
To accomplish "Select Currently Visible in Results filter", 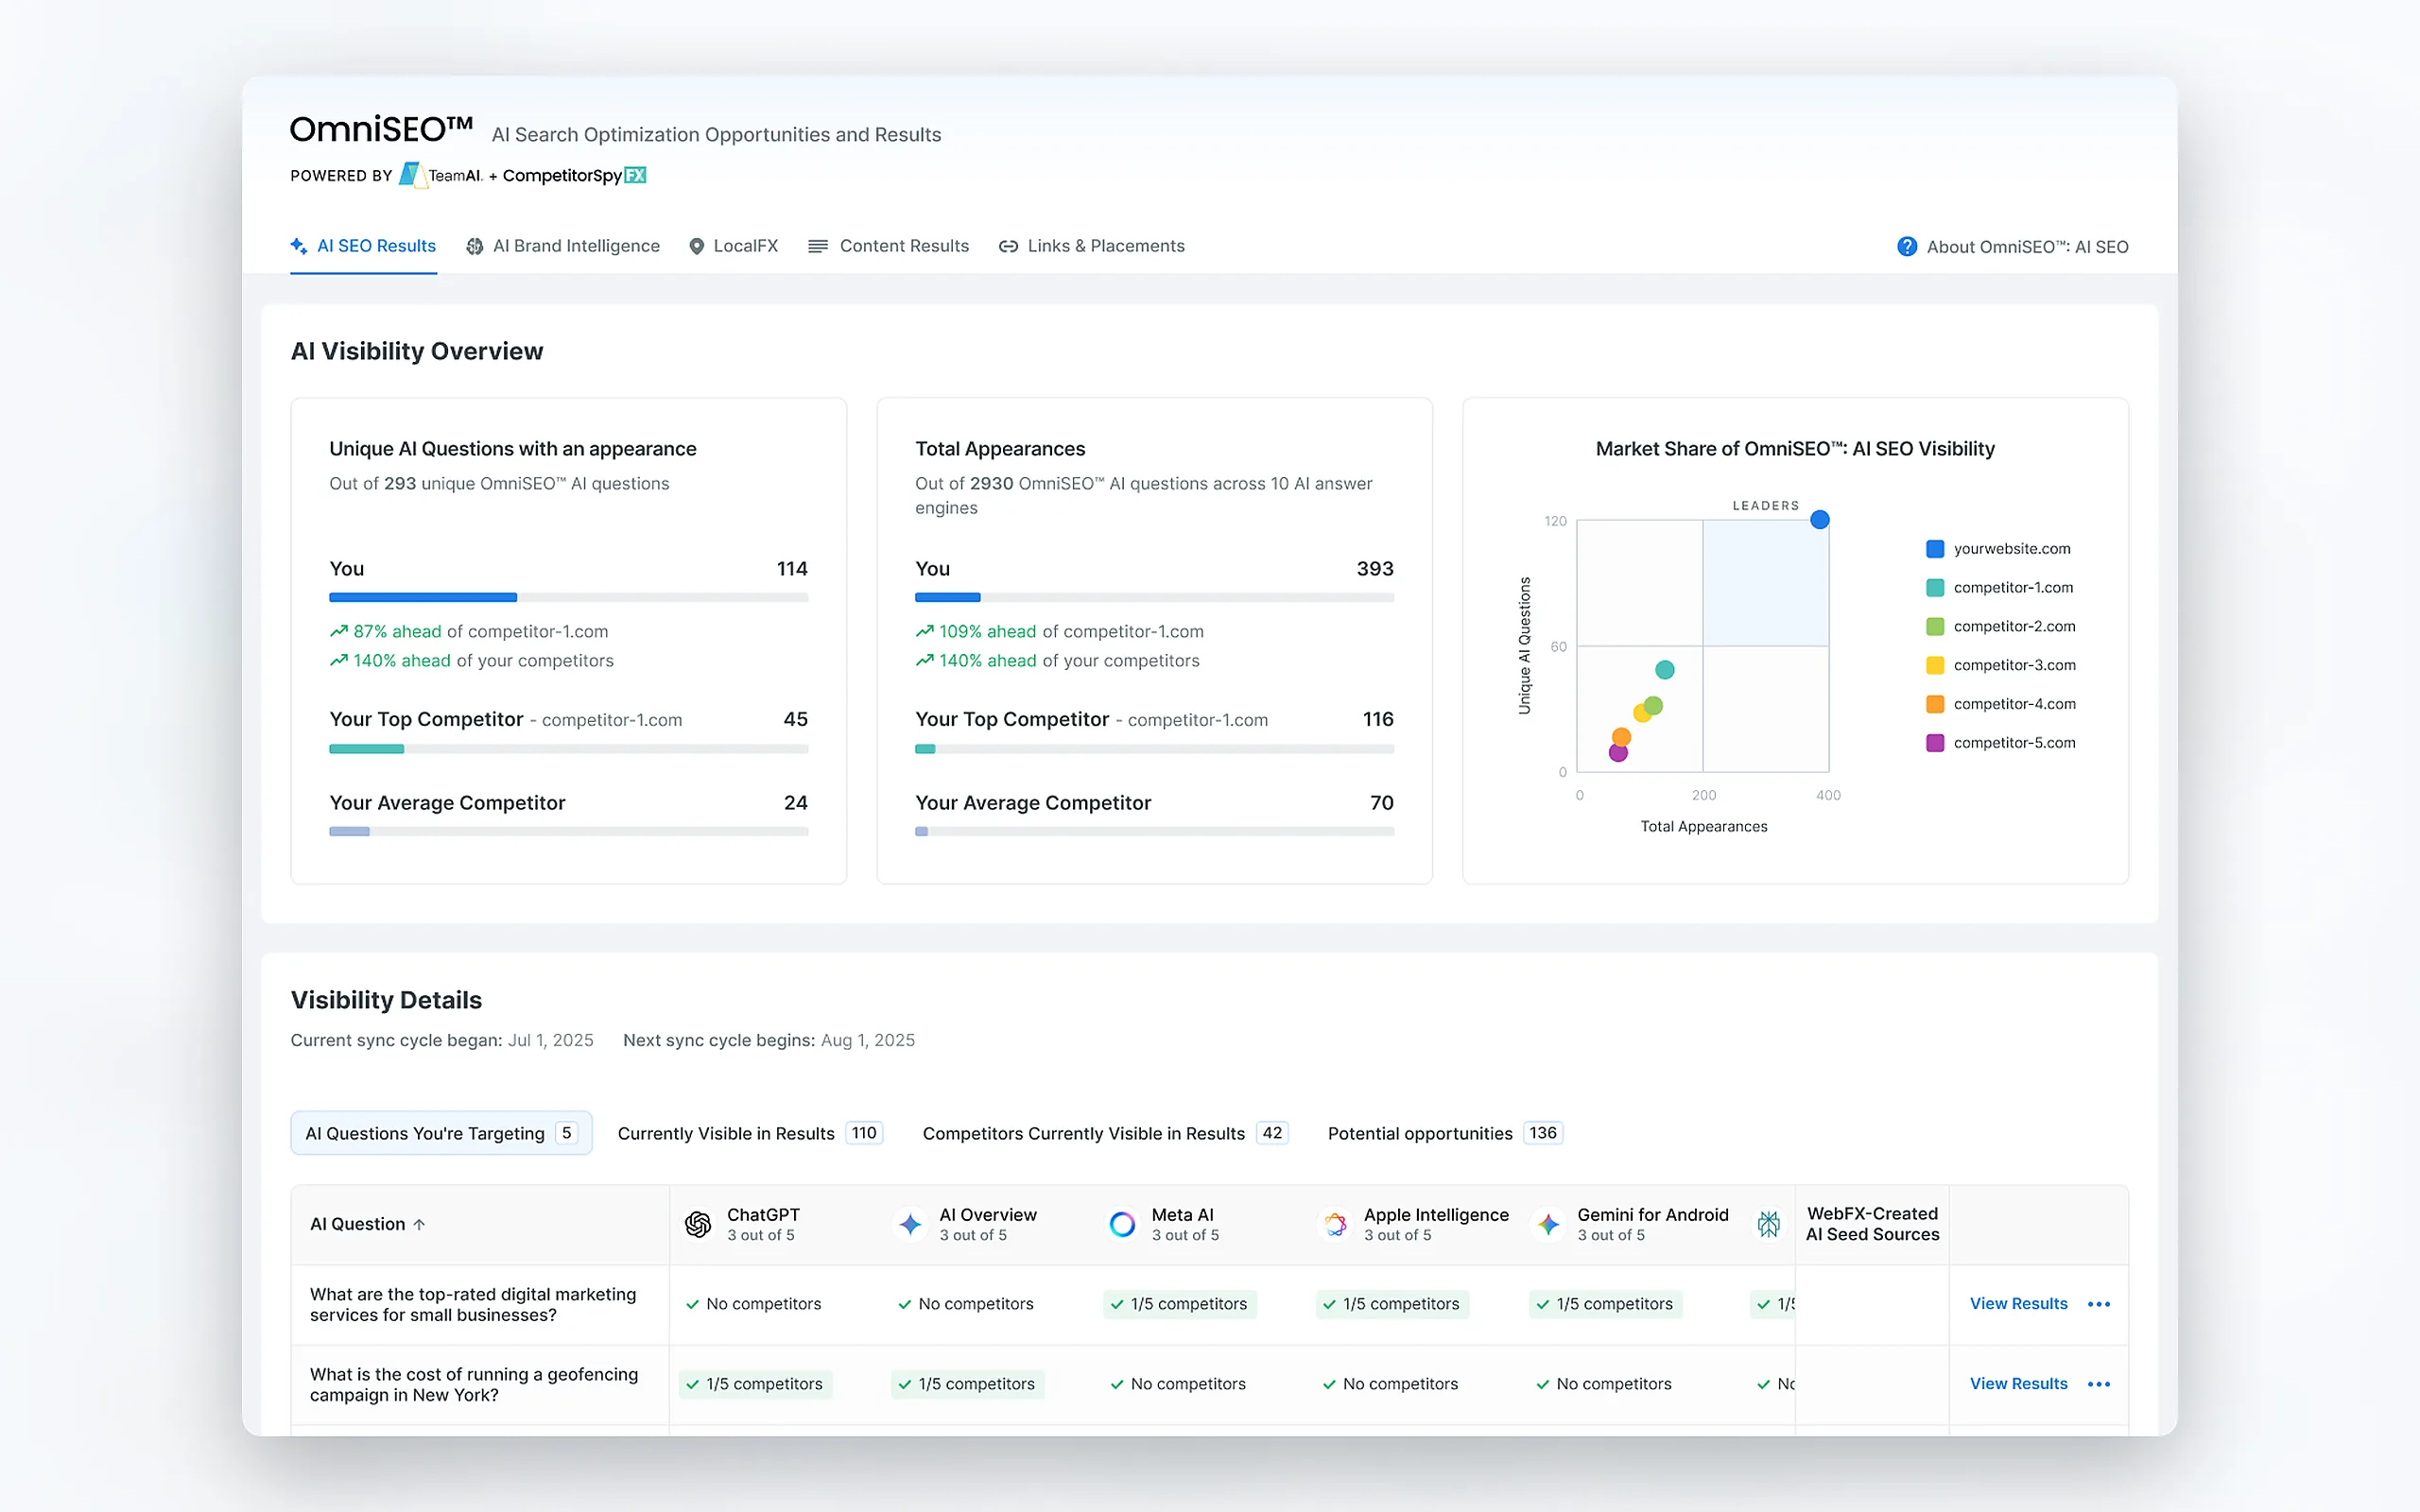I will point(750,1133).
